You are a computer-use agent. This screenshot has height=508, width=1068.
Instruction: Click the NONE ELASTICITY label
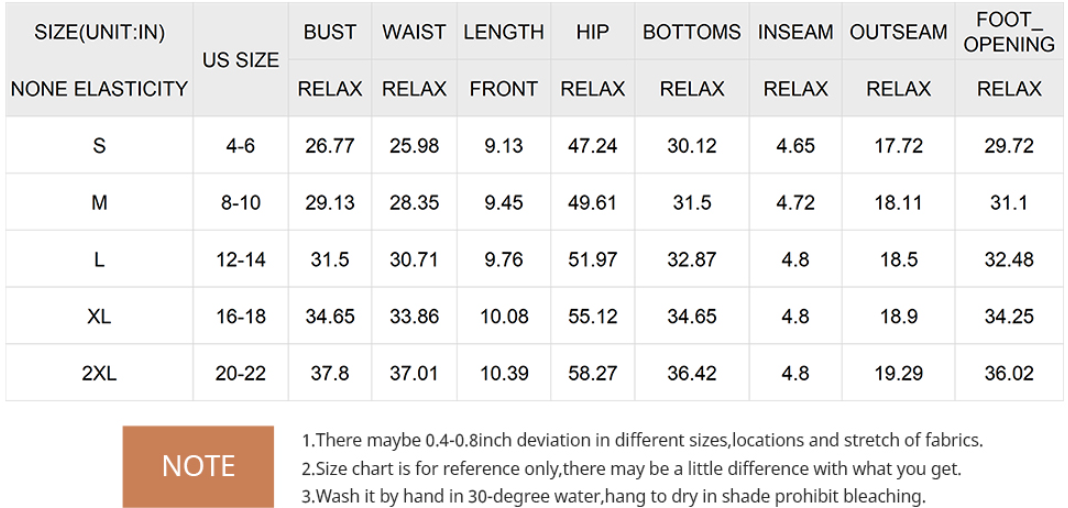(x=99, y=89)
